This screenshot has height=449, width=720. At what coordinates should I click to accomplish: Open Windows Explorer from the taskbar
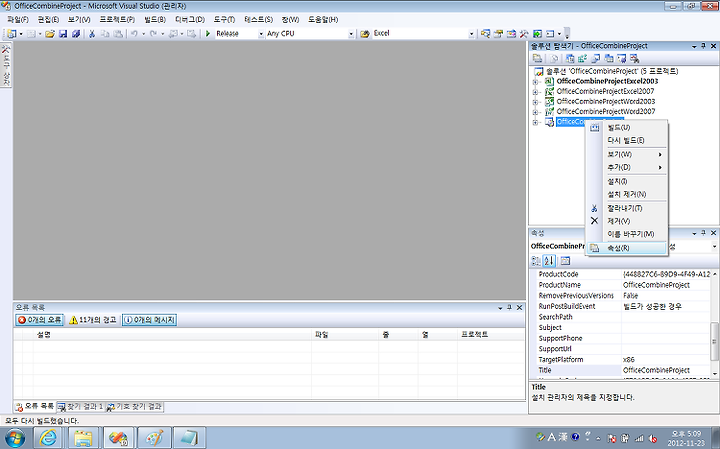click(83, 438)
